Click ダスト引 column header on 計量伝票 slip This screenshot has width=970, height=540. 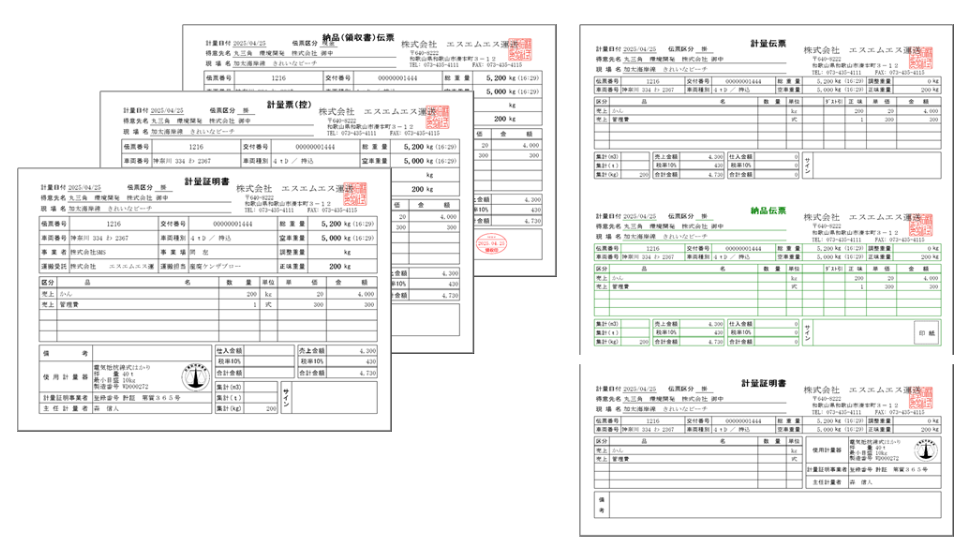835,101
